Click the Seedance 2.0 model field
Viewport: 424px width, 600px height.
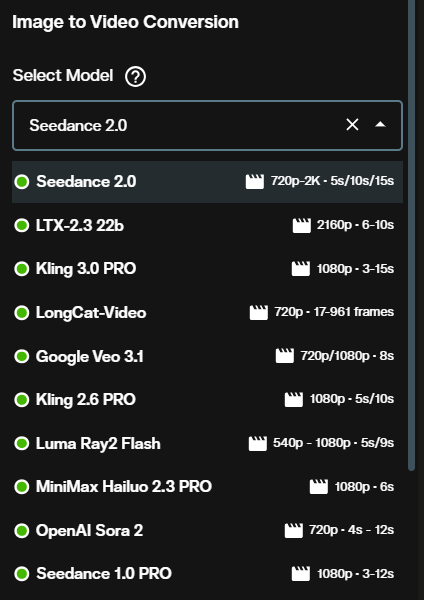coord(207,125)
